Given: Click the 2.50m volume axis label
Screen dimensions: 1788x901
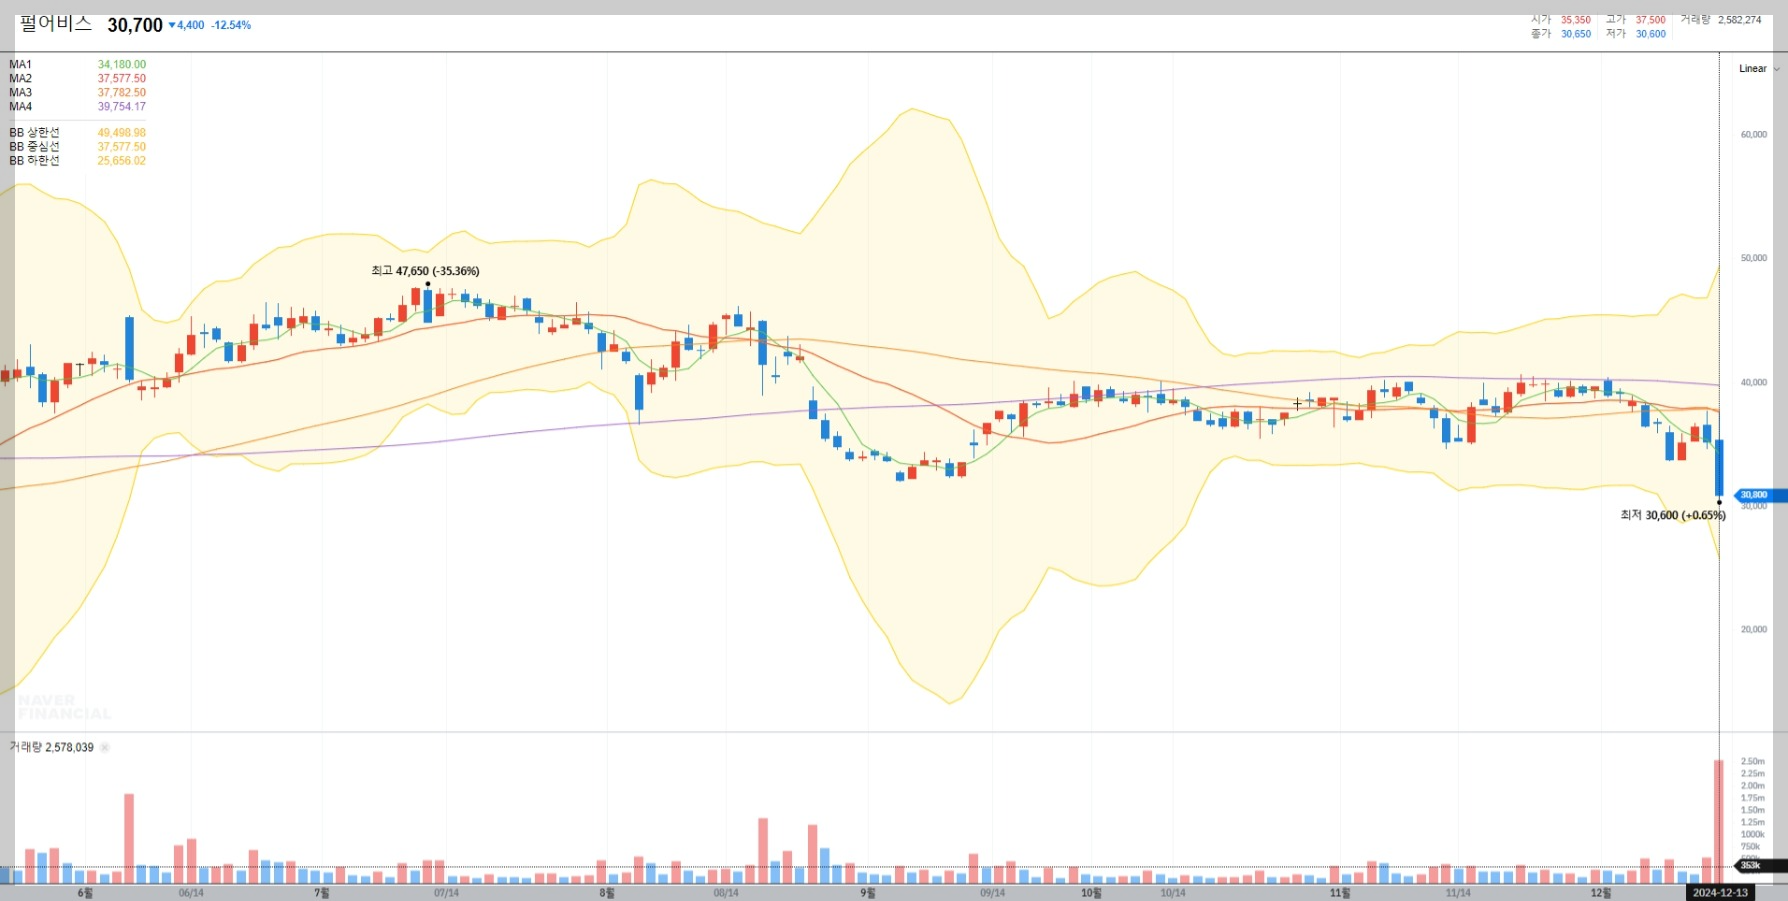Looking at the screenshot, I should (x=1752, y=761).
